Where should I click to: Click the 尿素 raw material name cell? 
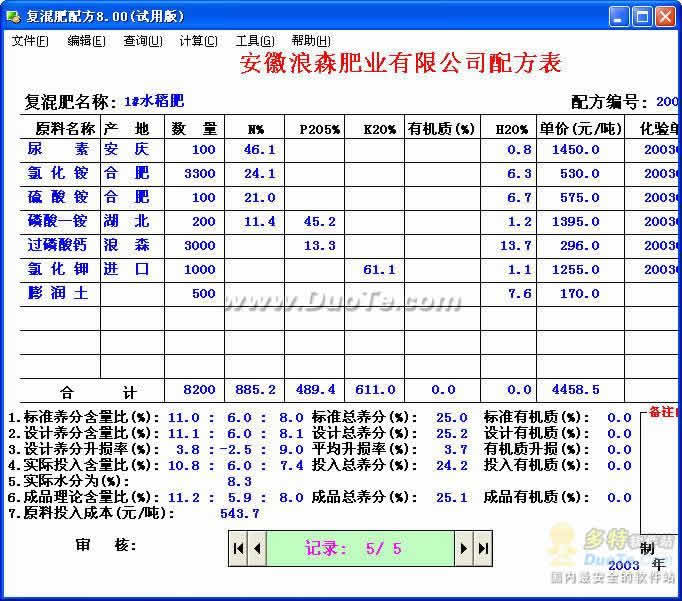58,149
